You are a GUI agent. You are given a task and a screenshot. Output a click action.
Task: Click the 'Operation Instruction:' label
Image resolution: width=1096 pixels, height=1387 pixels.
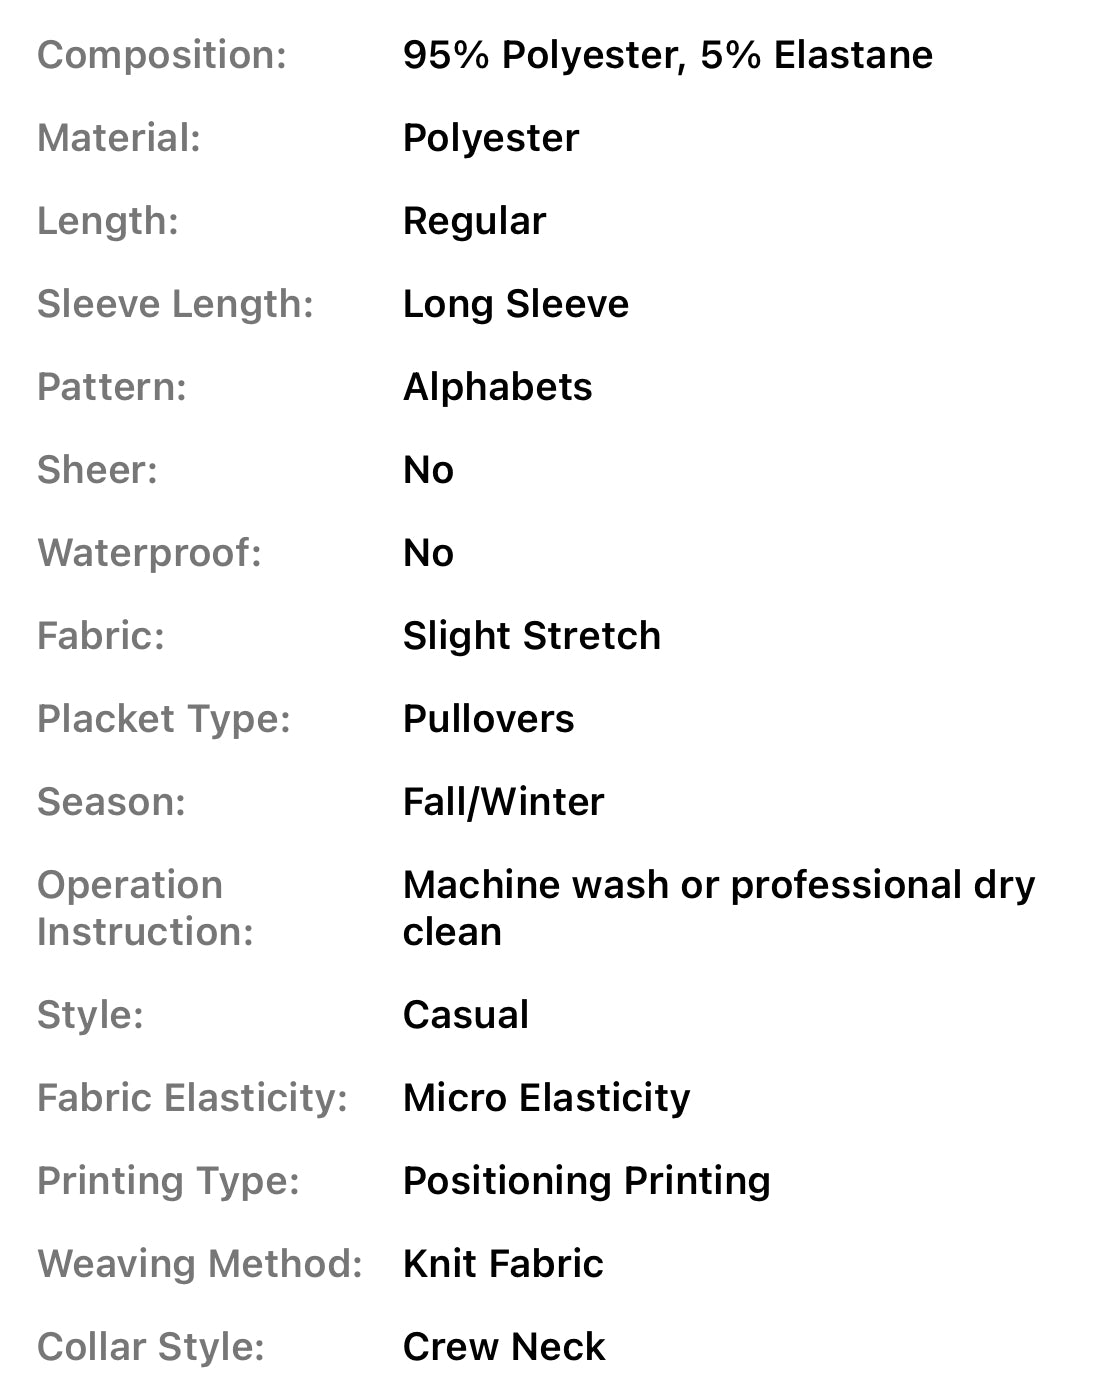pyautogui.click(x=145, y=908)
